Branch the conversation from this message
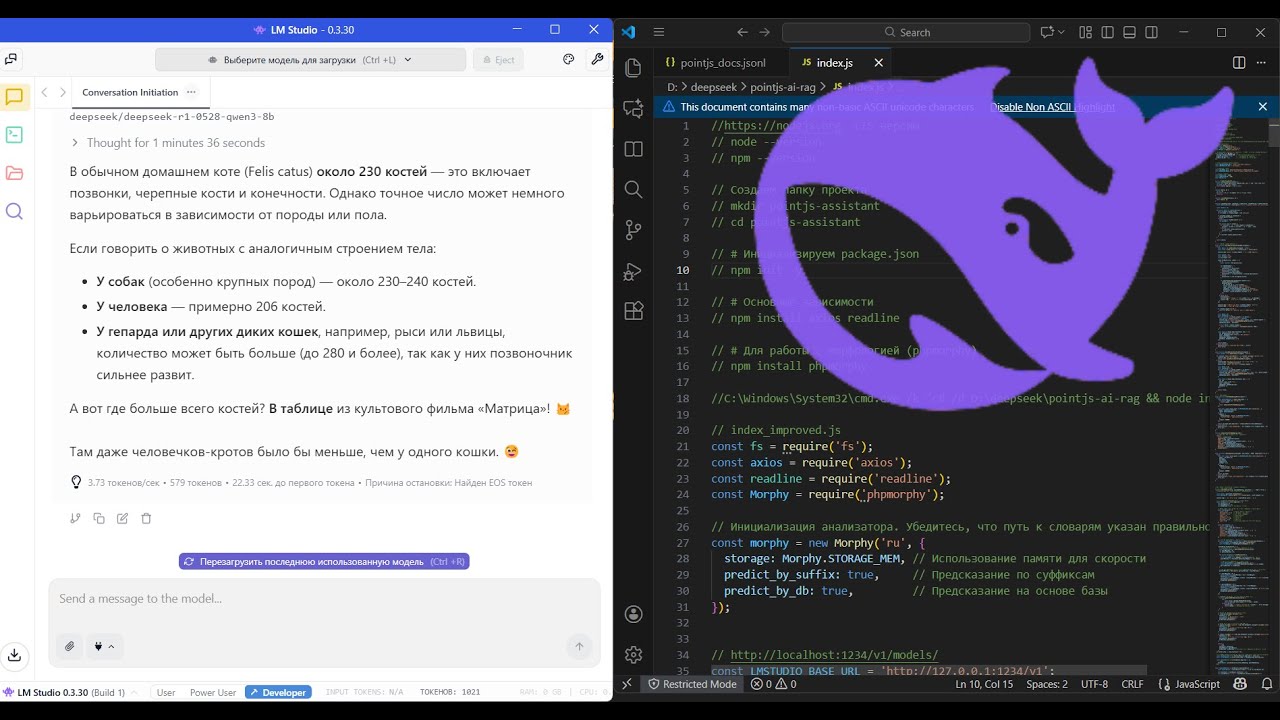 [75, 518]
